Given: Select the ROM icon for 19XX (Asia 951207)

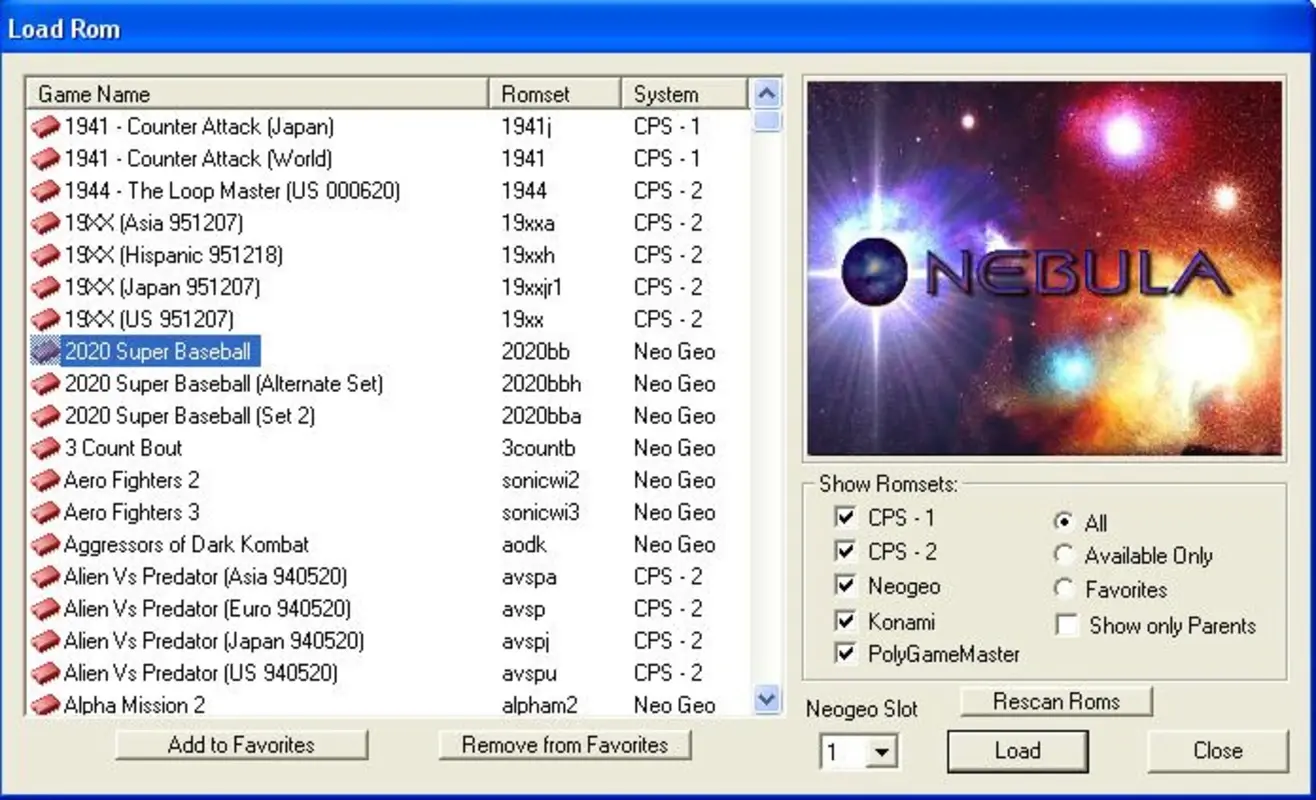Looking at the screenshot, I should coord(45,222).
